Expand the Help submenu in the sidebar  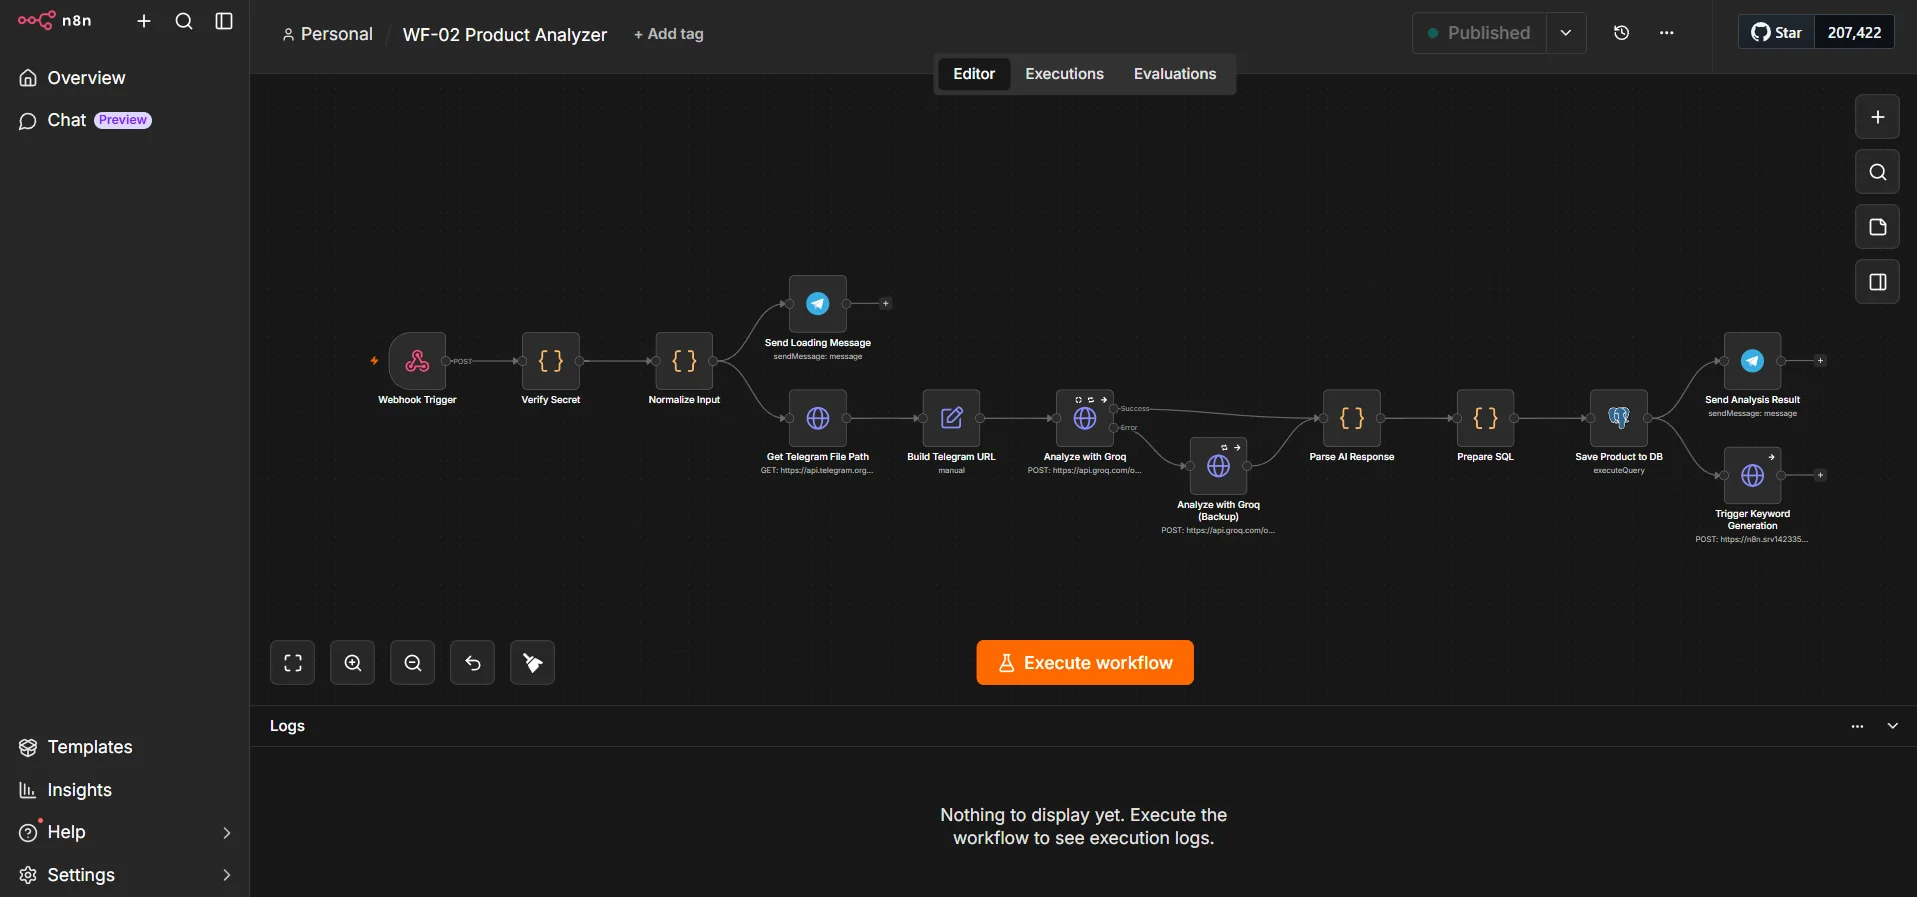click(x=227, y=832)
